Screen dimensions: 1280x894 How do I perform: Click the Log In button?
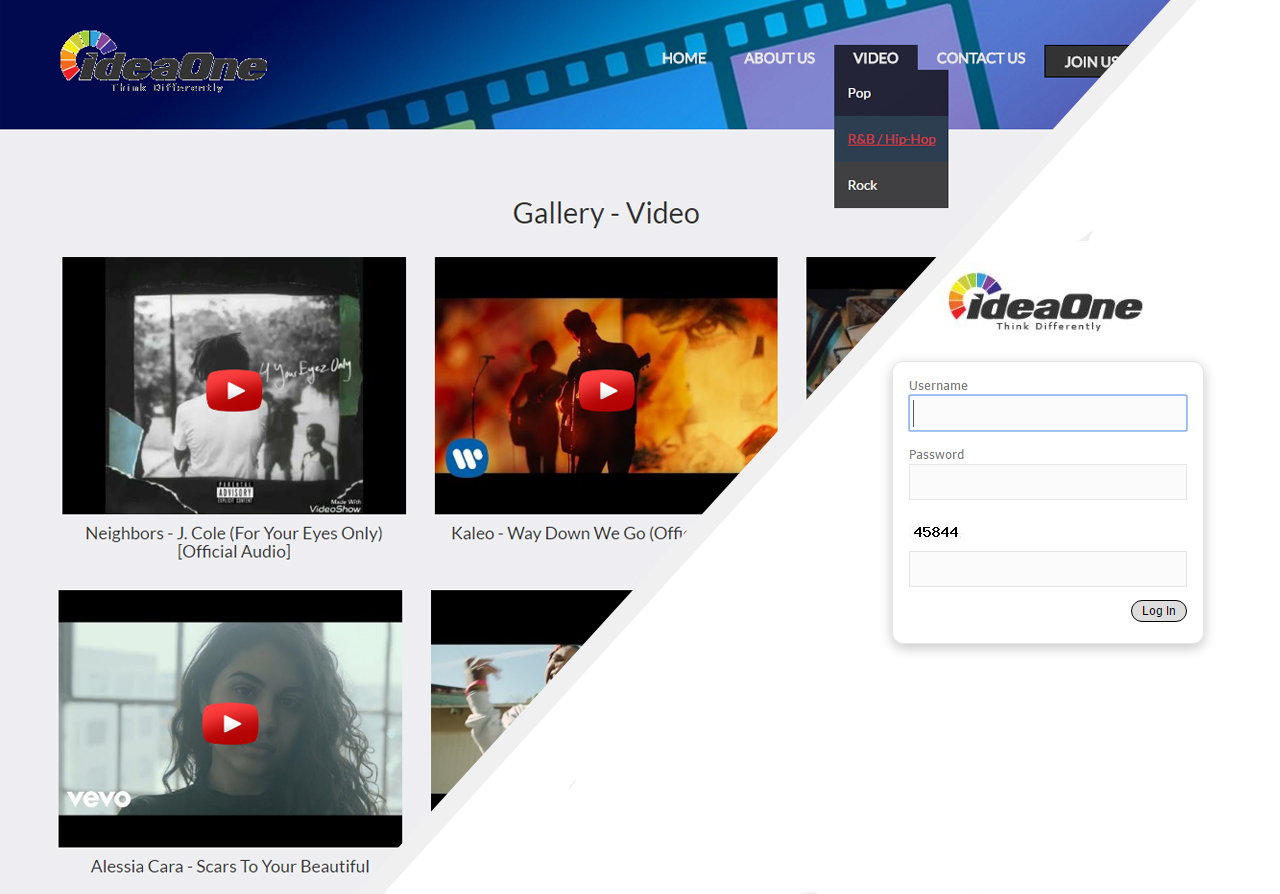(1159, 611)
